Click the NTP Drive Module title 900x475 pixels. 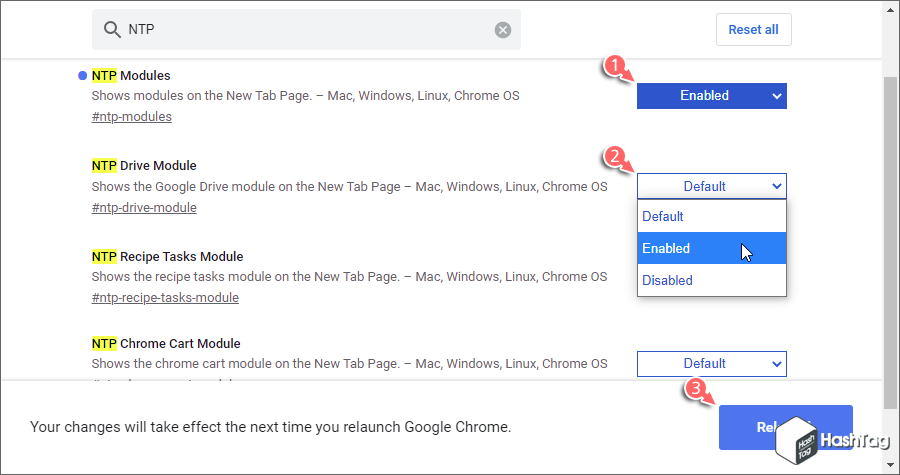click(144, 166)
